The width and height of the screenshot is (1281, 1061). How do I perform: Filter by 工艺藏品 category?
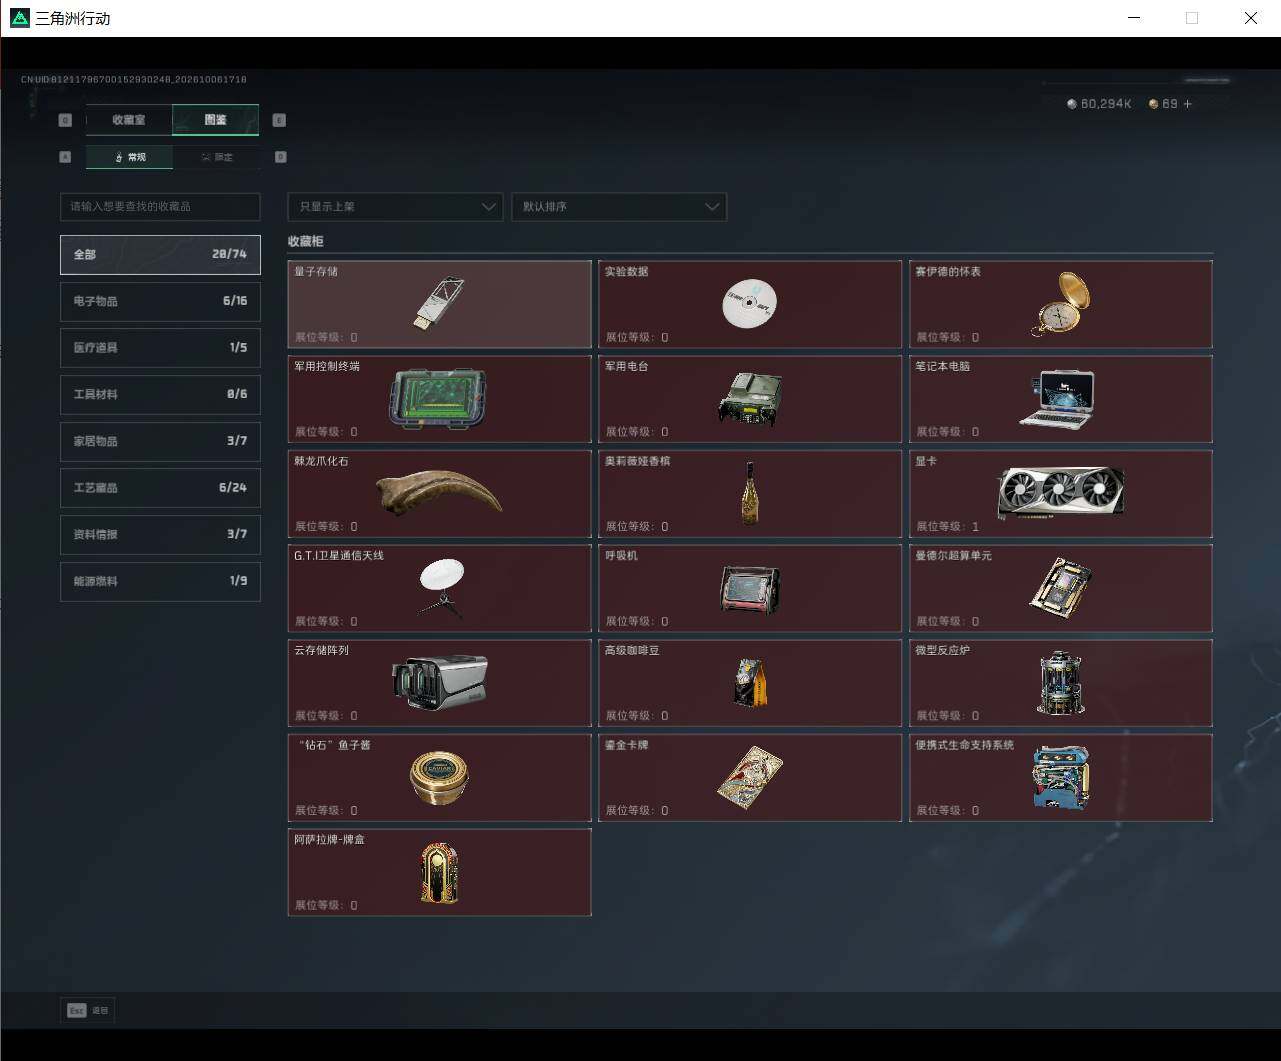(x=160, y=488)
